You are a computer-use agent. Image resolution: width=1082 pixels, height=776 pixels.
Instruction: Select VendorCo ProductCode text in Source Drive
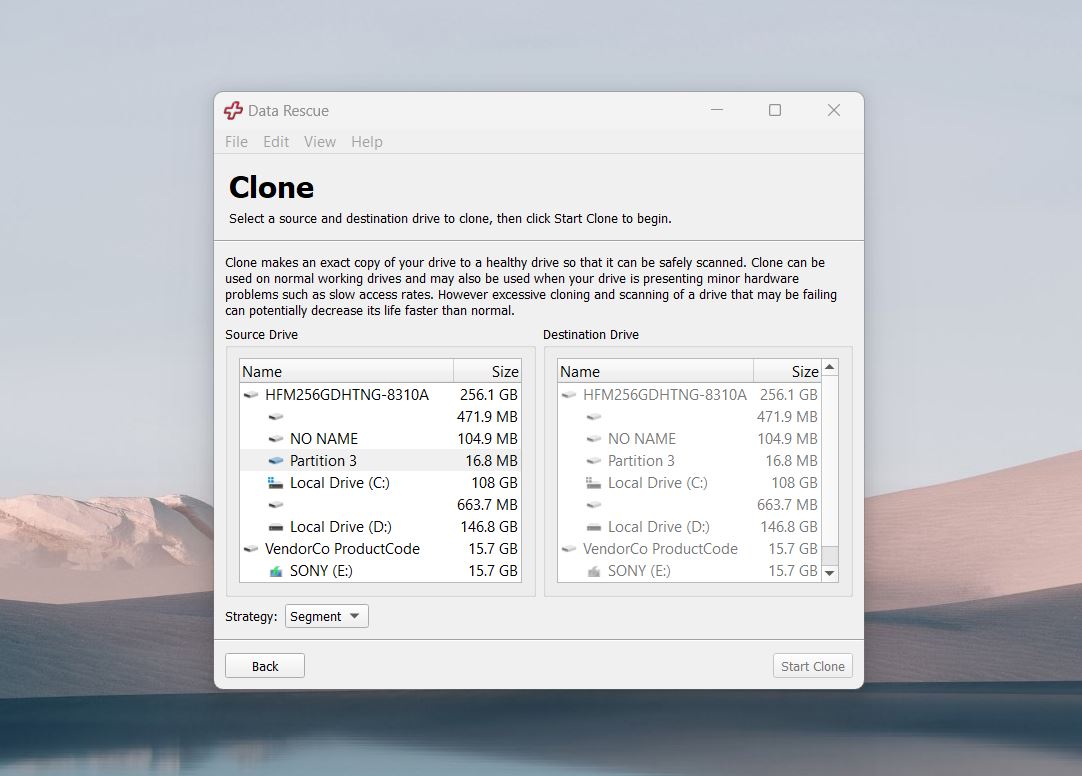click(x=342, y=549)
